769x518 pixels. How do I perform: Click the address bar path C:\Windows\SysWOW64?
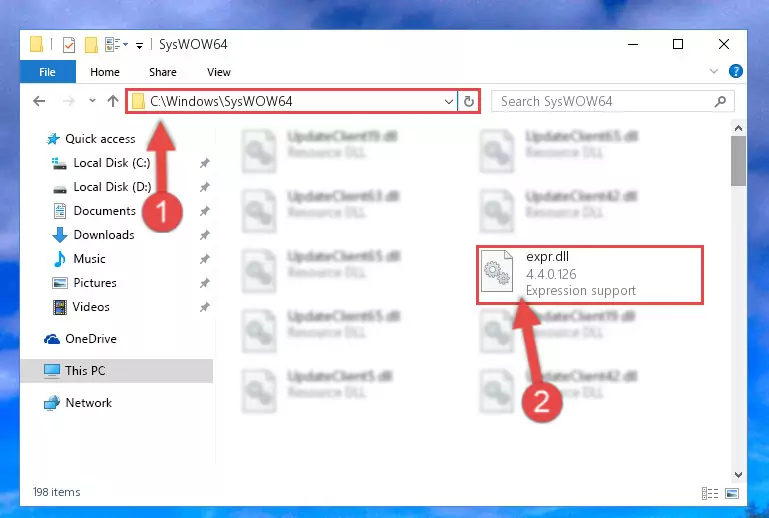(221, 101)
